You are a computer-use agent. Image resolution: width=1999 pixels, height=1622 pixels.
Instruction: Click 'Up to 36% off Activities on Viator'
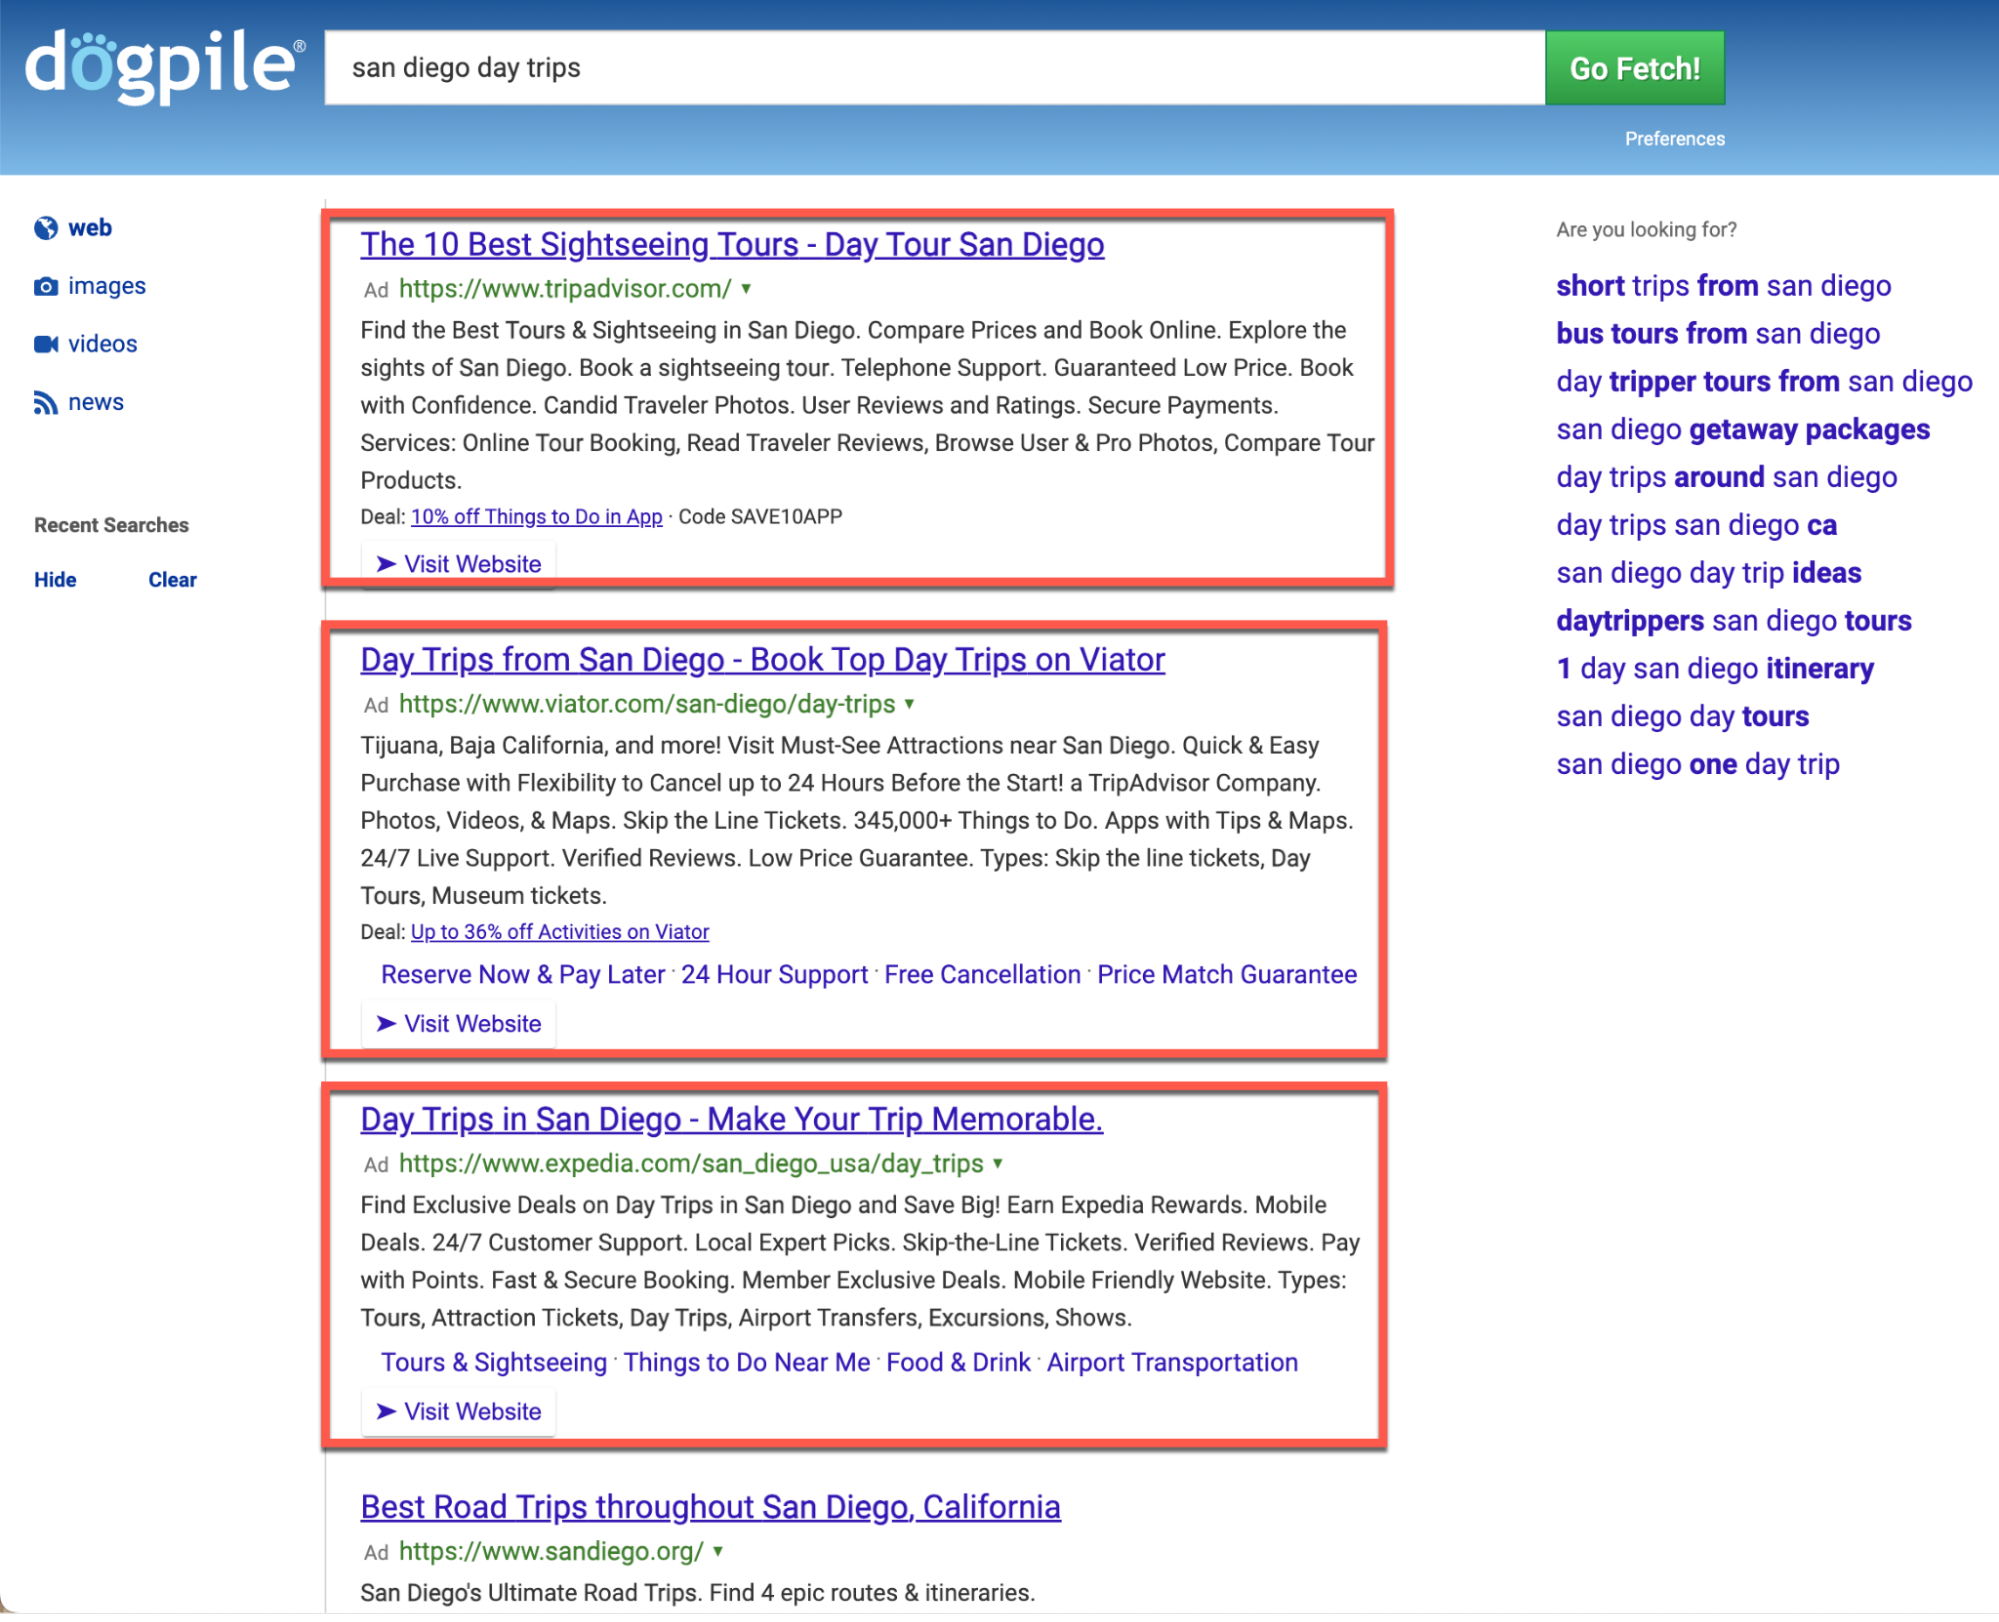point(558,931)
